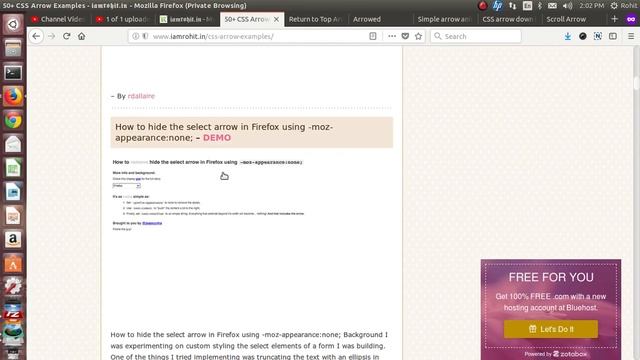The image size is (640, 360).
Task: Click the N extension icon in the toolbar
Action: click(598, 36)
